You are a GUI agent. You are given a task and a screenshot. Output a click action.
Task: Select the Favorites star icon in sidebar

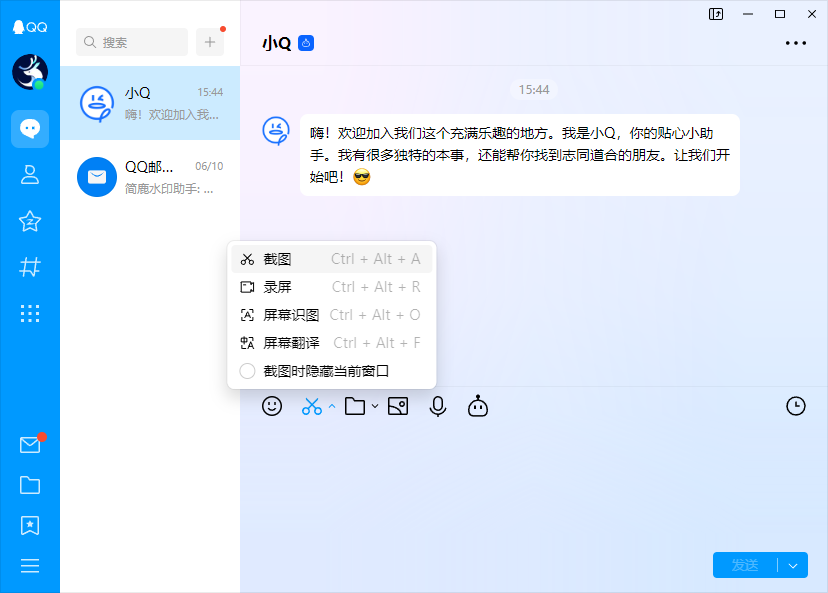click(x=30, y=222)
